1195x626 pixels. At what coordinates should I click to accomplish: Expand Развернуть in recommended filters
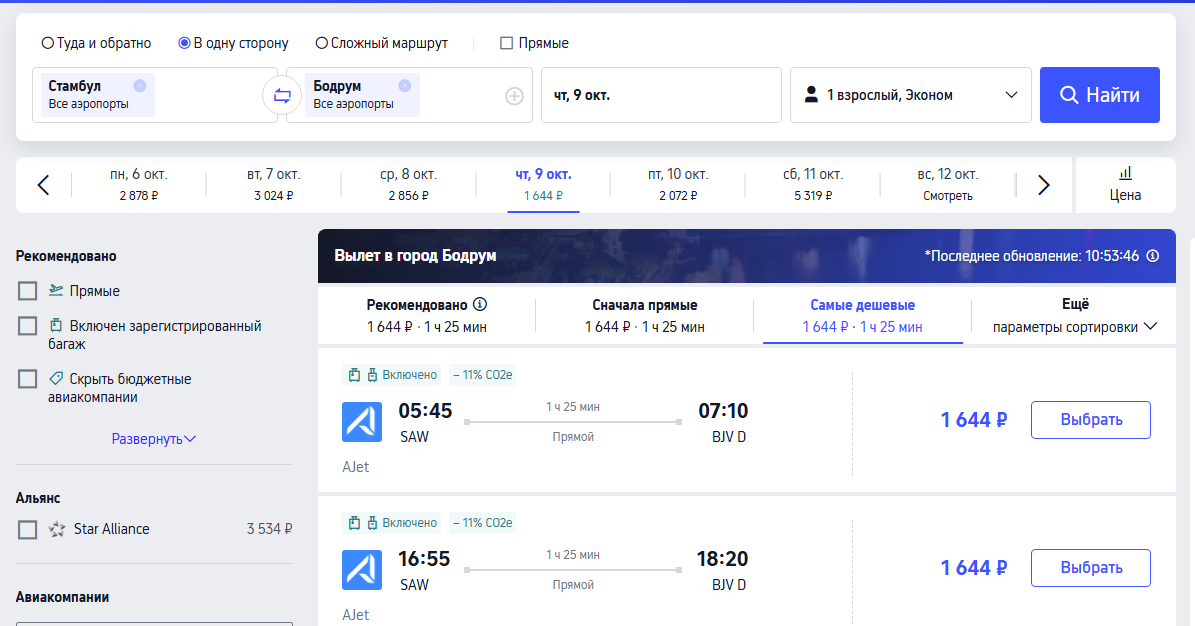153,439
